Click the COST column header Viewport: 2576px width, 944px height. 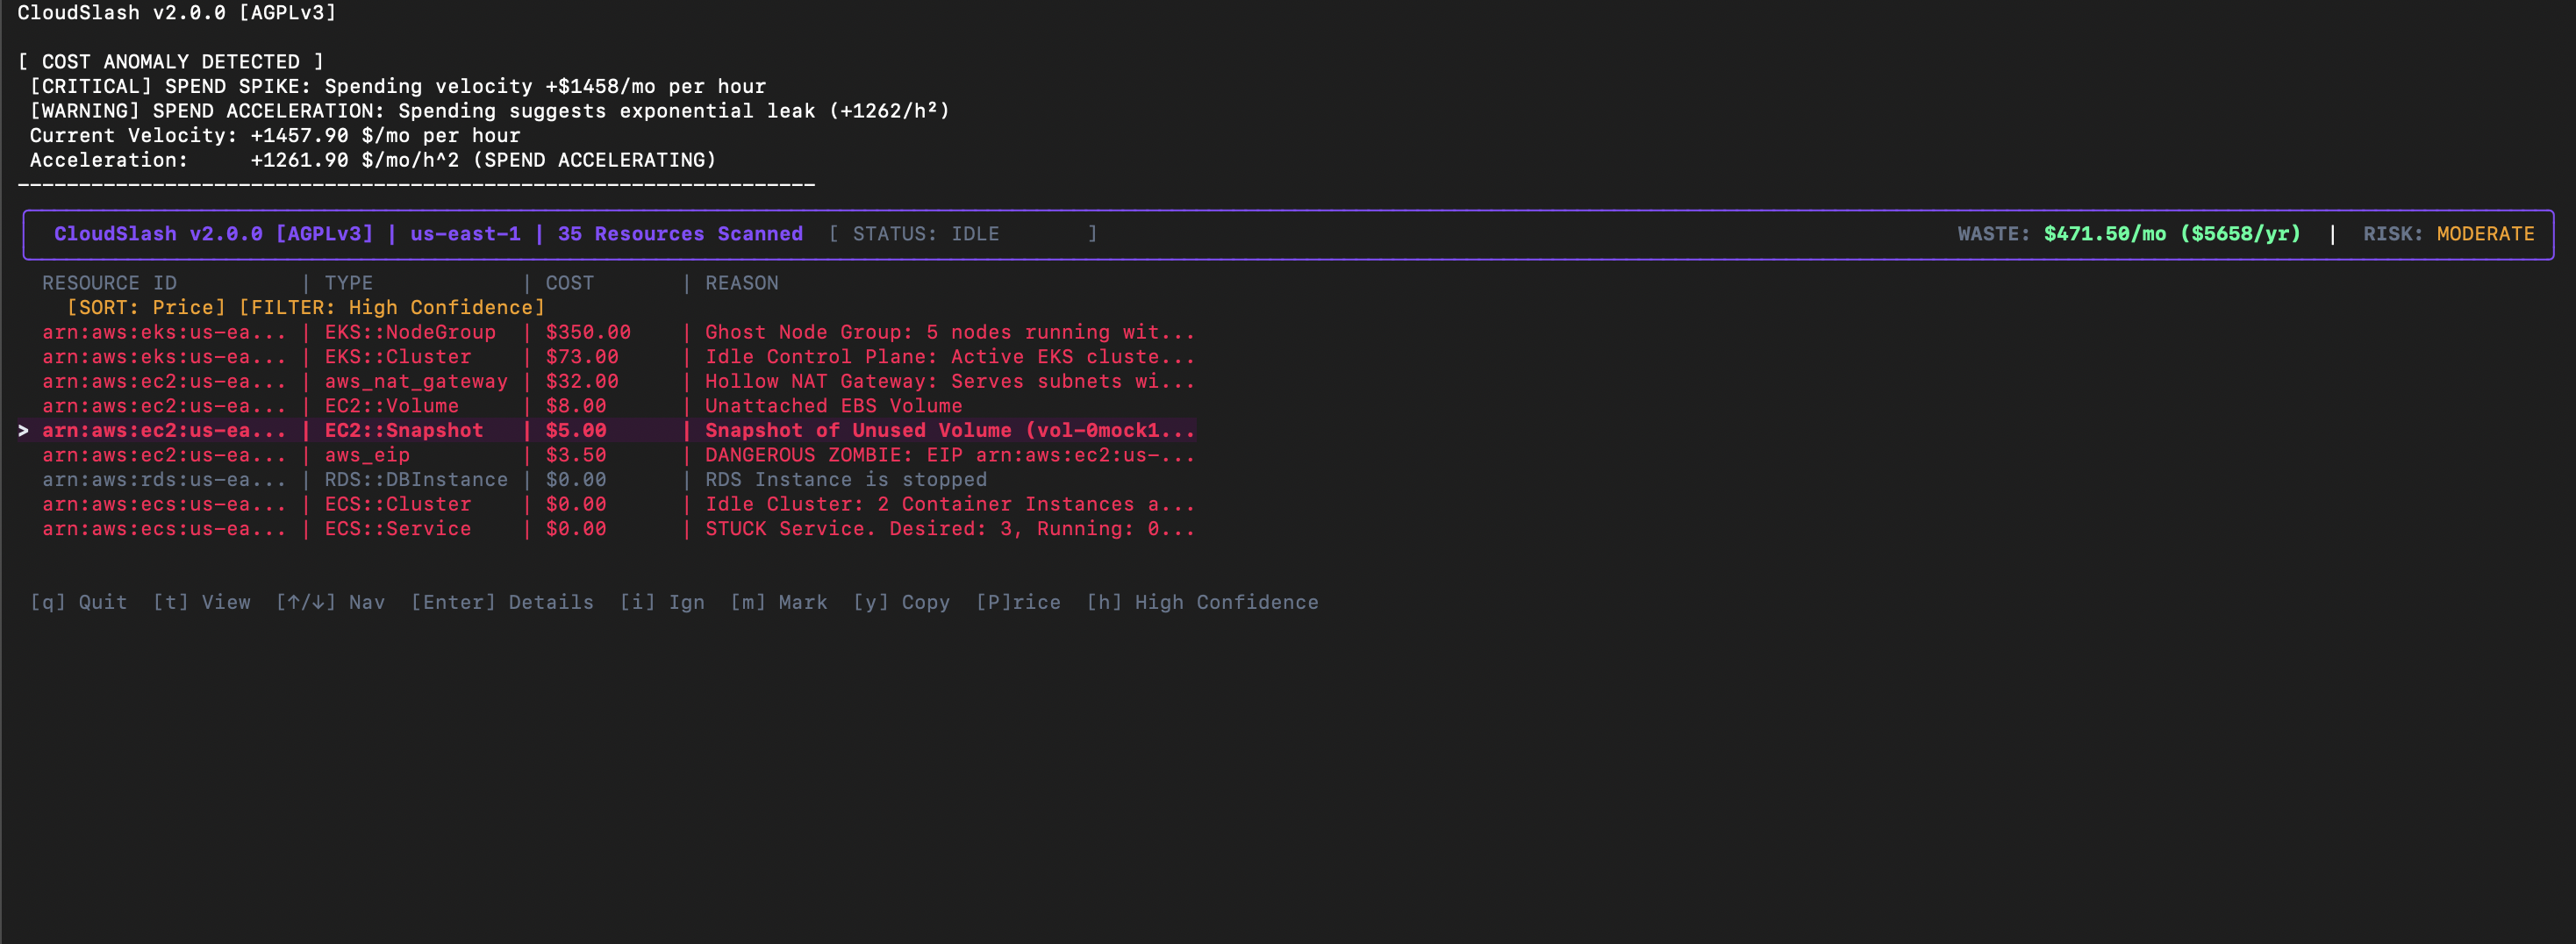tap(569, 283)
